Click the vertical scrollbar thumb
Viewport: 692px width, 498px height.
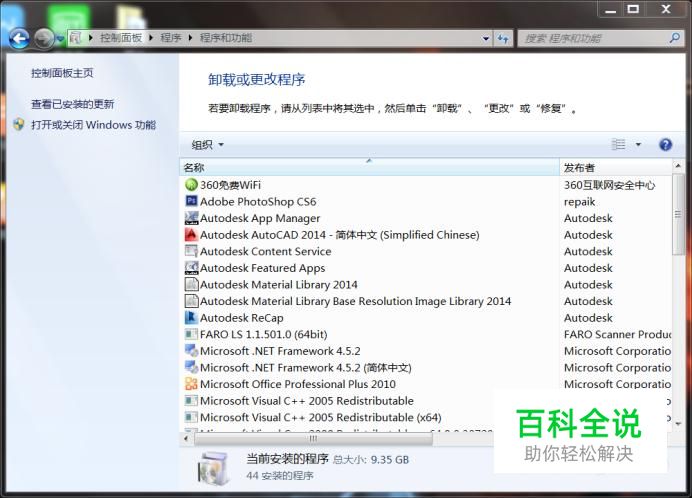pos(678,215)
